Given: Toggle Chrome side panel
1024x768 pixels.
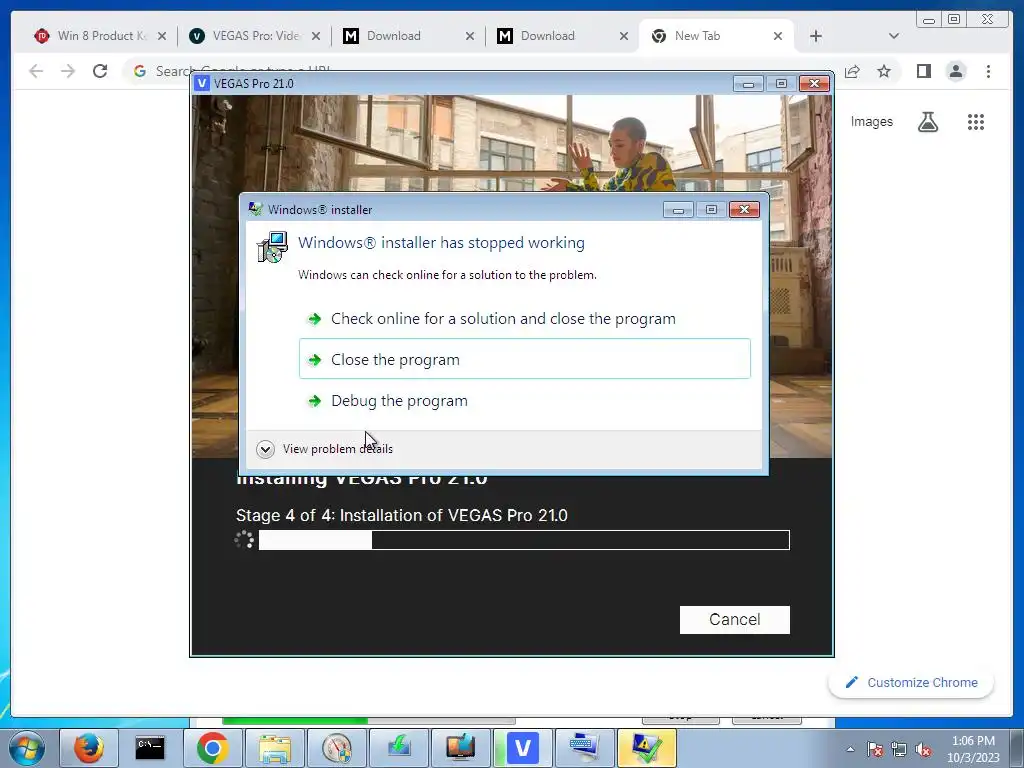Looking at the screenshot, I should tap(923, 71).
